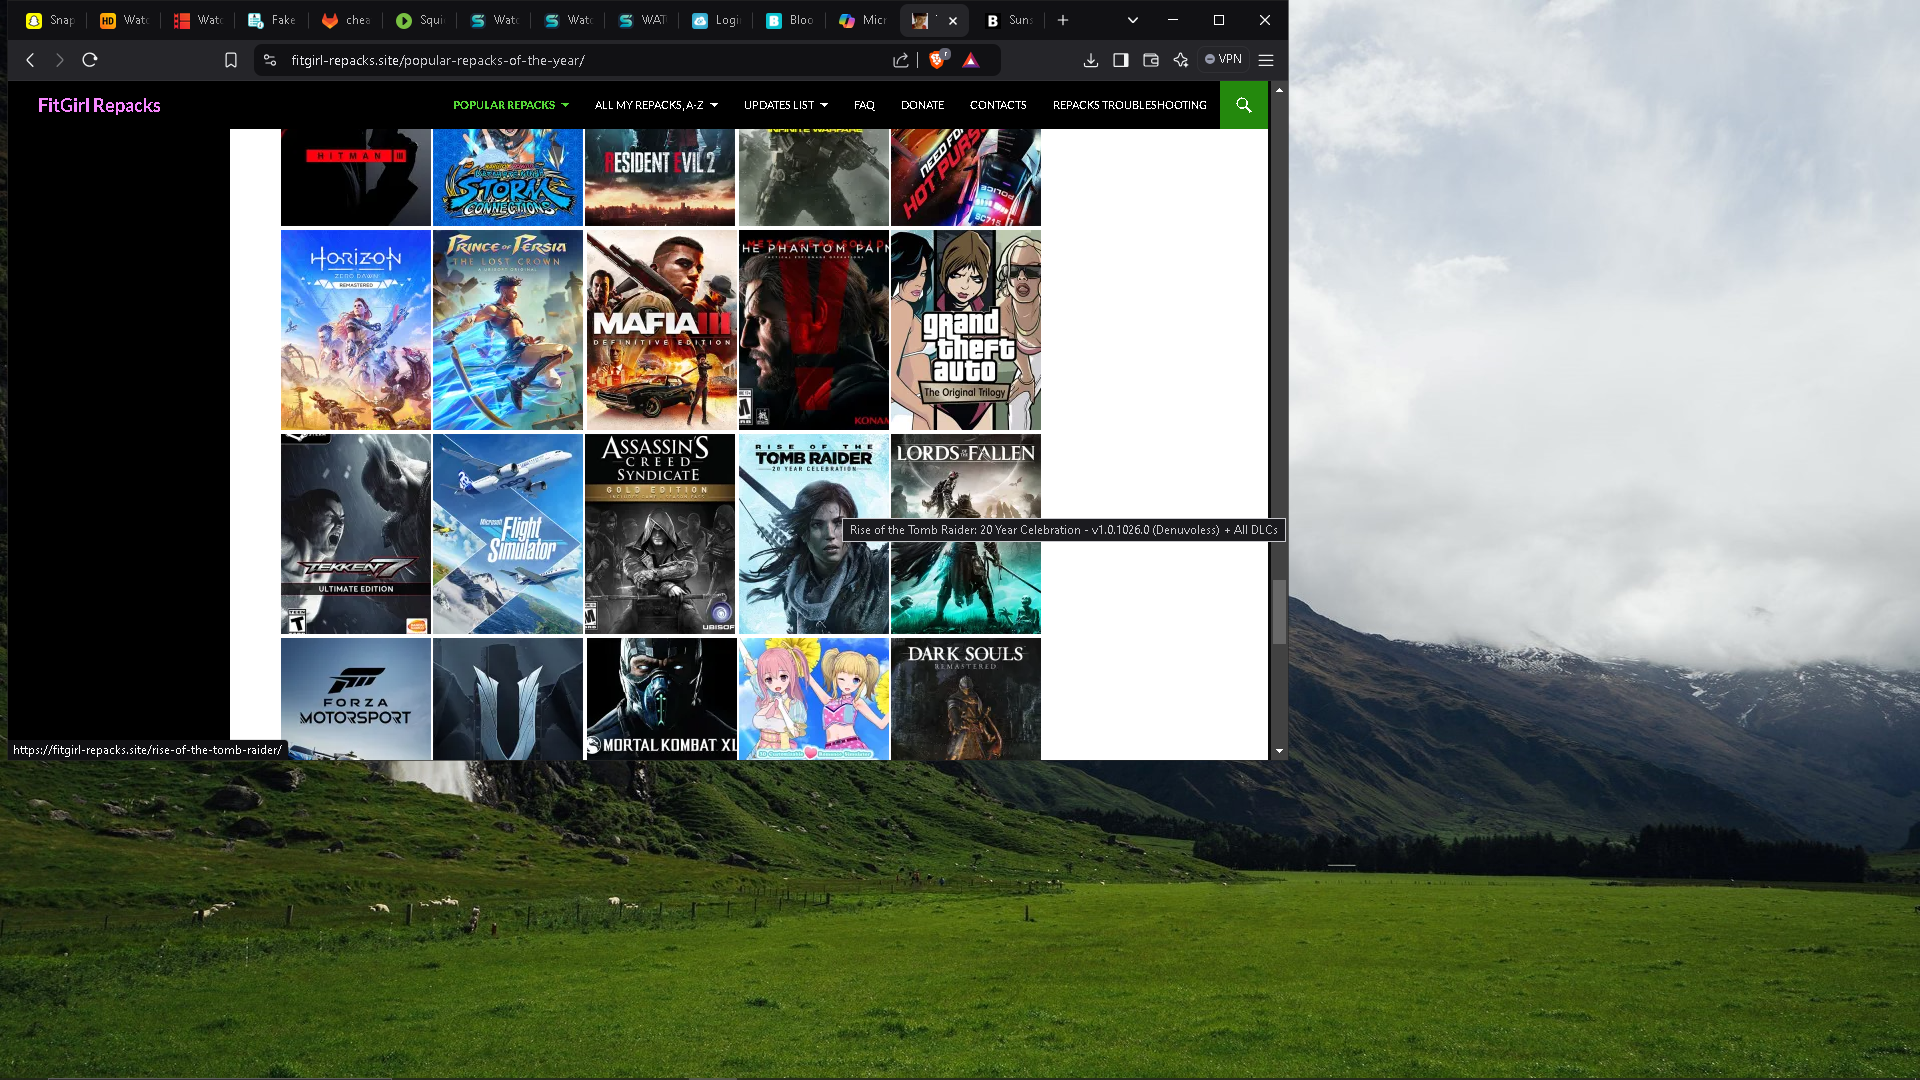The width and height of the screenshot is (1920, 1080).
Task: Bookmark this page
Action: tap(231, 60)
